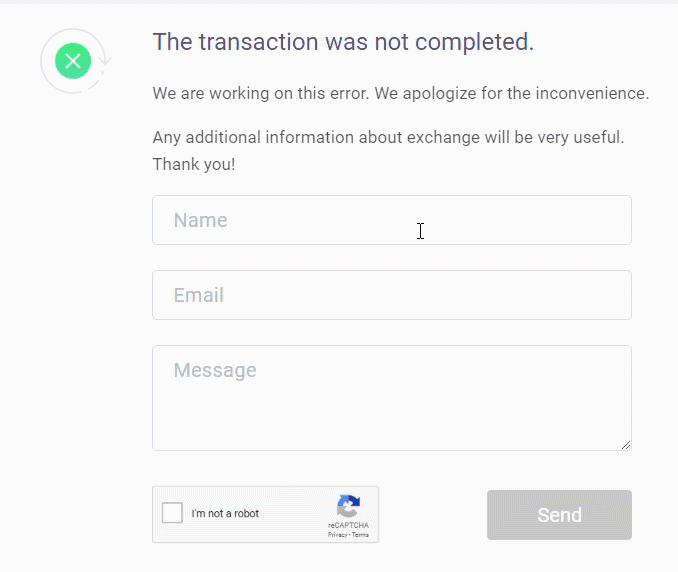
Task: Click the "reCAPTCHA" text label under the logo
Action: pyautogui.click(x=348, y=525)
